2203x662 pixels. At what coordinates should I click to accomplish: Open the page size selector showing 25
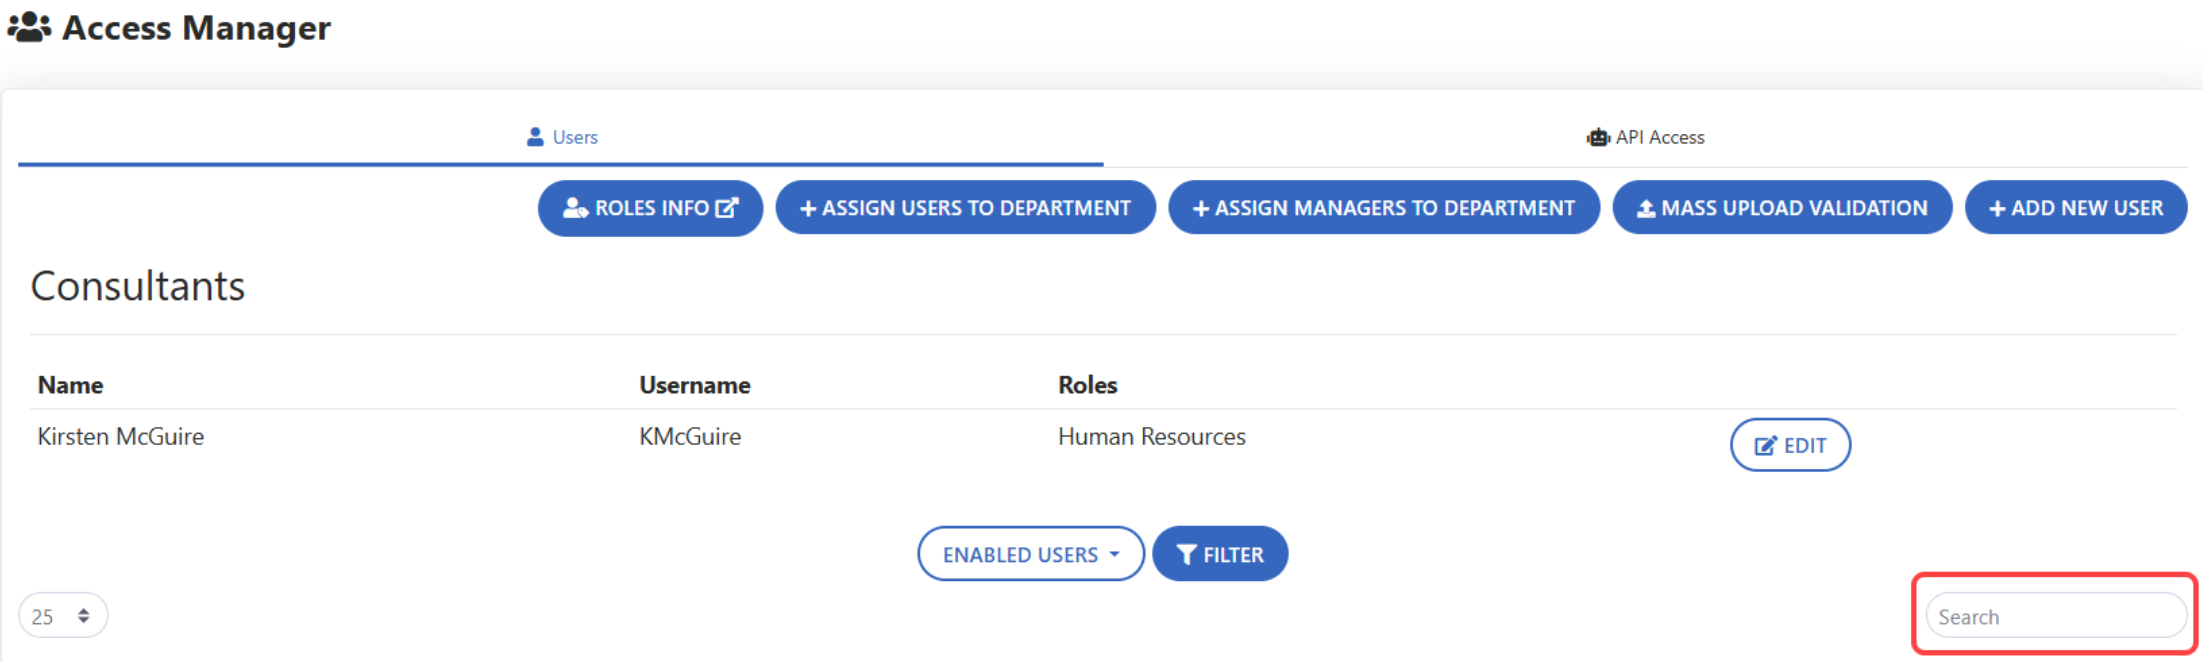[62, 616]
